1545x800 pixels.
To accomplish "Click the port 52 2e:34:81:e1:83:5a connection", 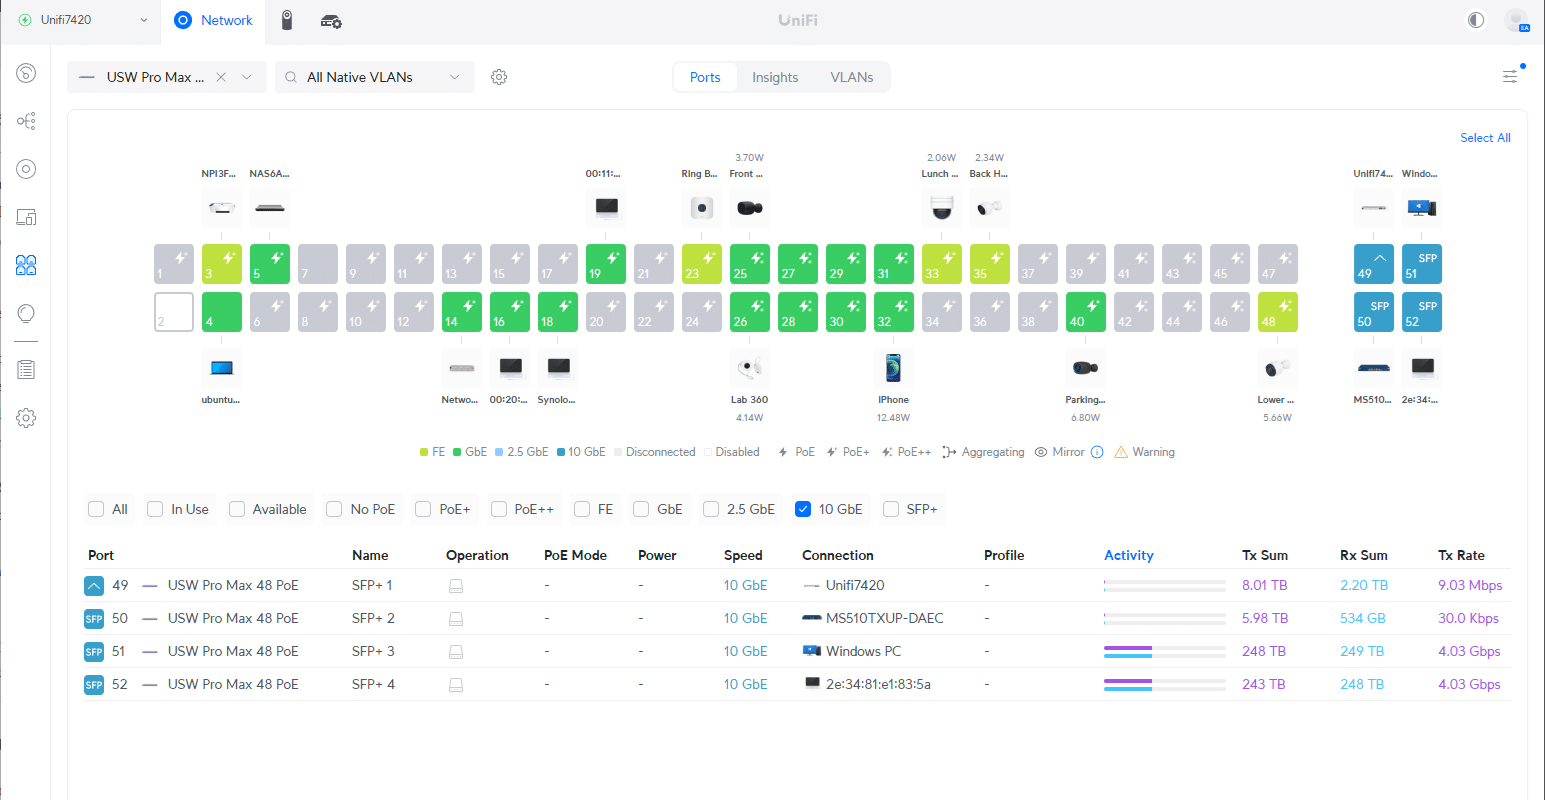I will [867, 684].
